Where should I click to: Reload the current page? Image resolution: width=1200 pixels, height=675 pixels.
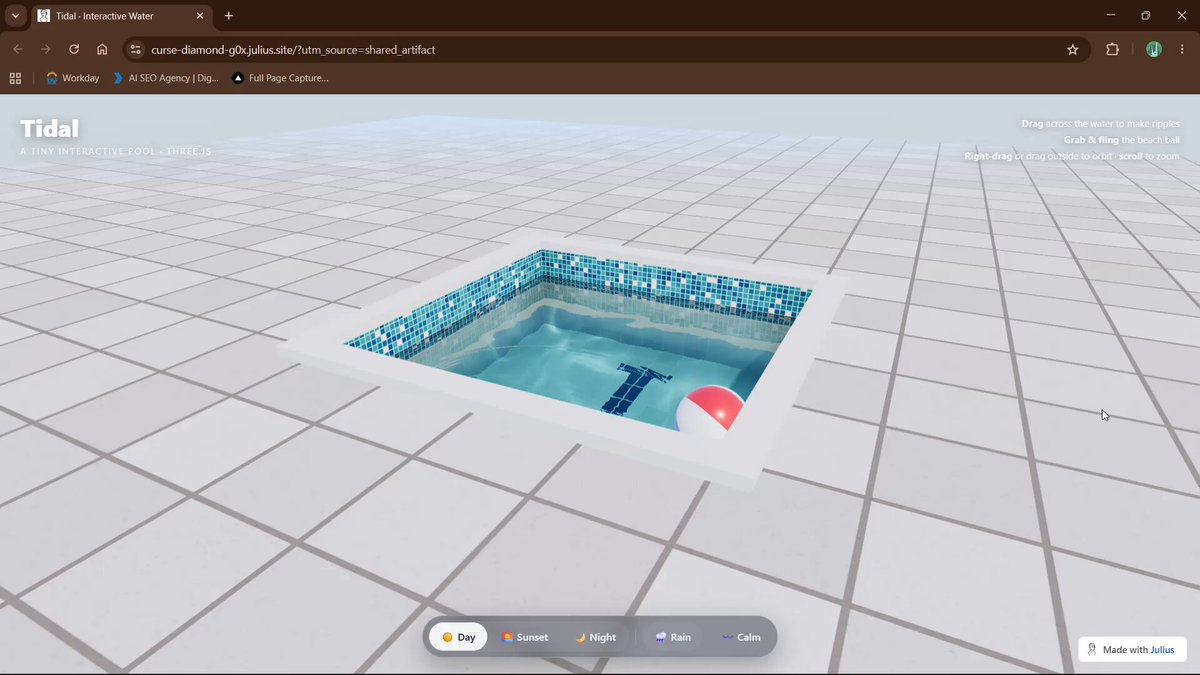coord(74,49)
